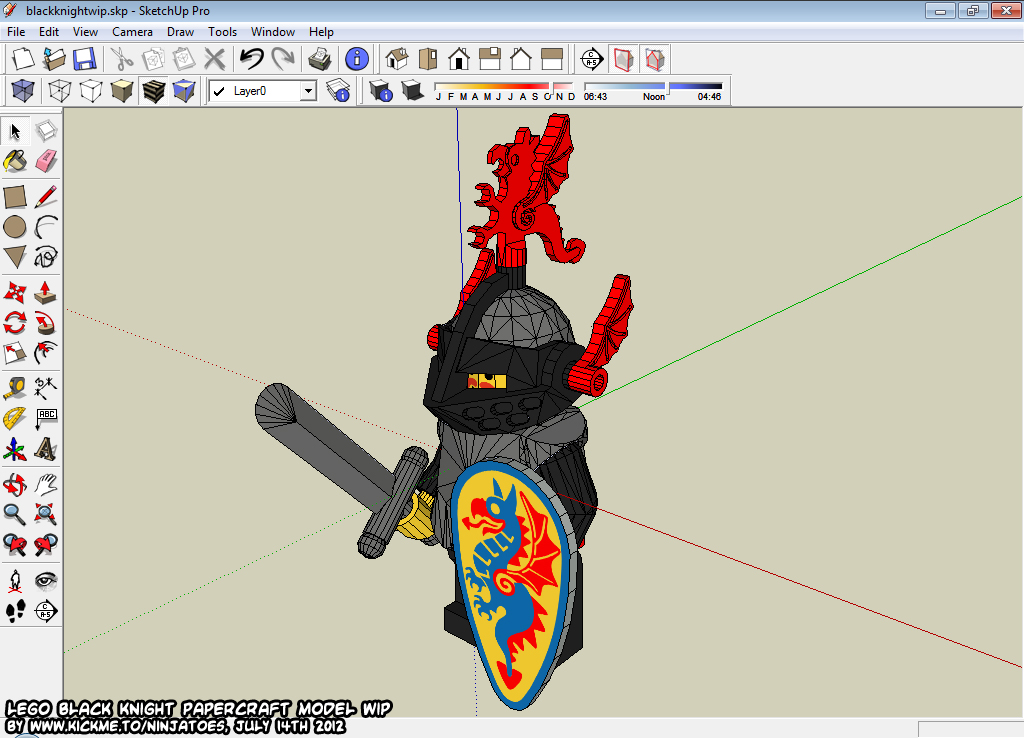Click the Zoom Extents icon
The width and height of the screenshot is (1024, 738).
(45, 514)
